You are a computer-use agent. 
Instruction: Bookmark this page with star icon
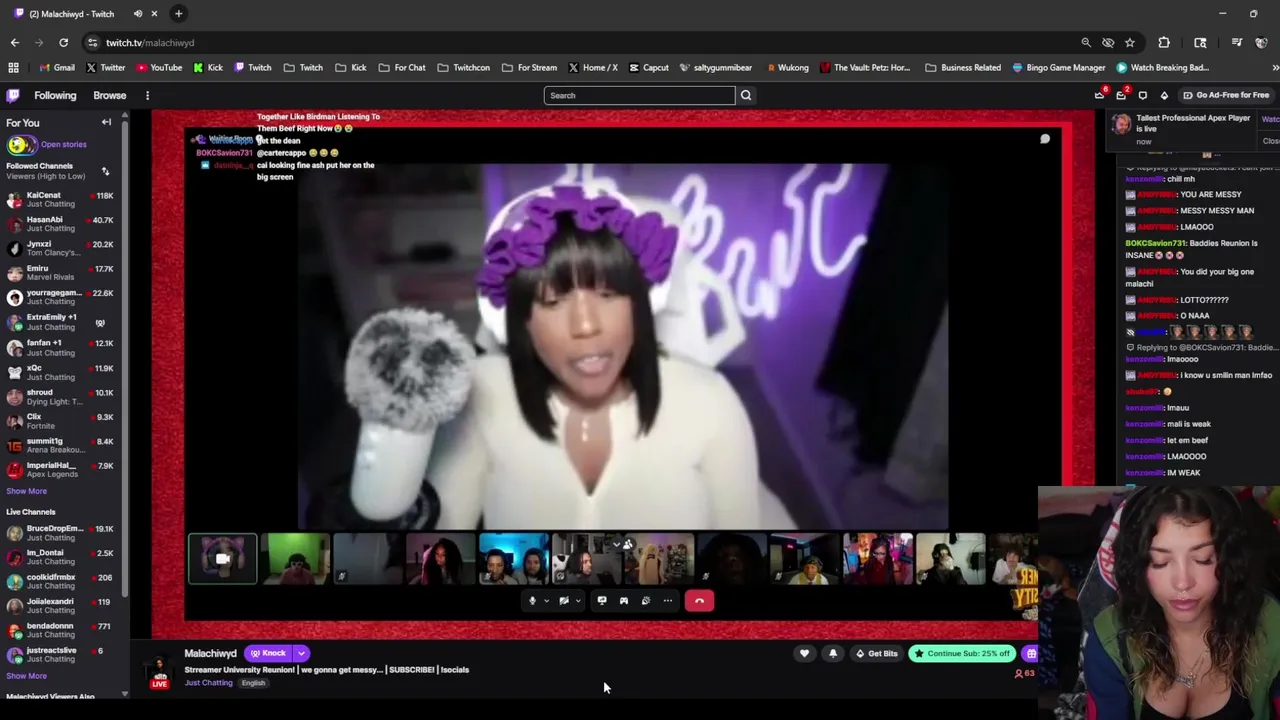[x=1130, y=43]
